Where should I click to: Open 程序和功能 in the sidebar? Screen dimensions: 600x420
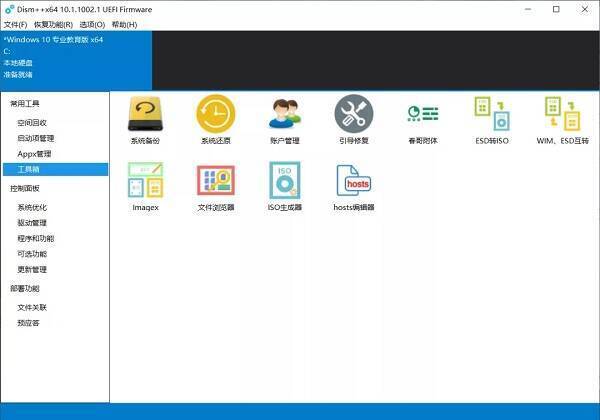coord(36,238)
